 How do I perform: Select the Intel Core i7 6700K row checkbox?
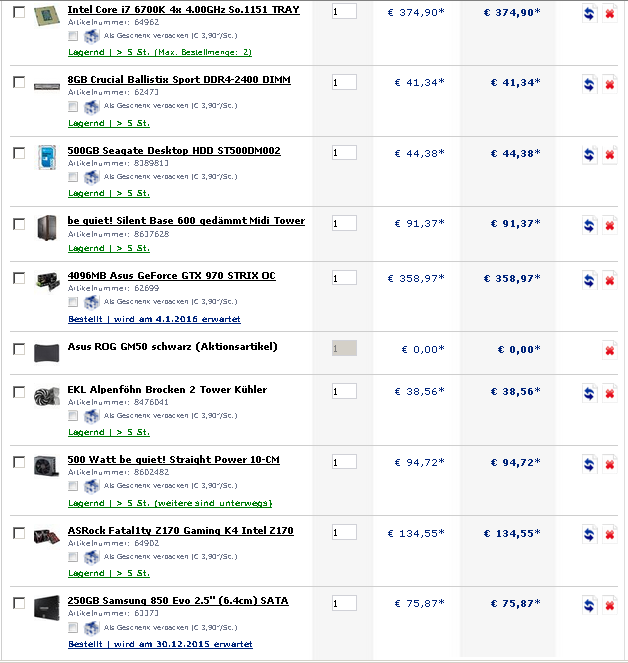(x=19, y=12)
